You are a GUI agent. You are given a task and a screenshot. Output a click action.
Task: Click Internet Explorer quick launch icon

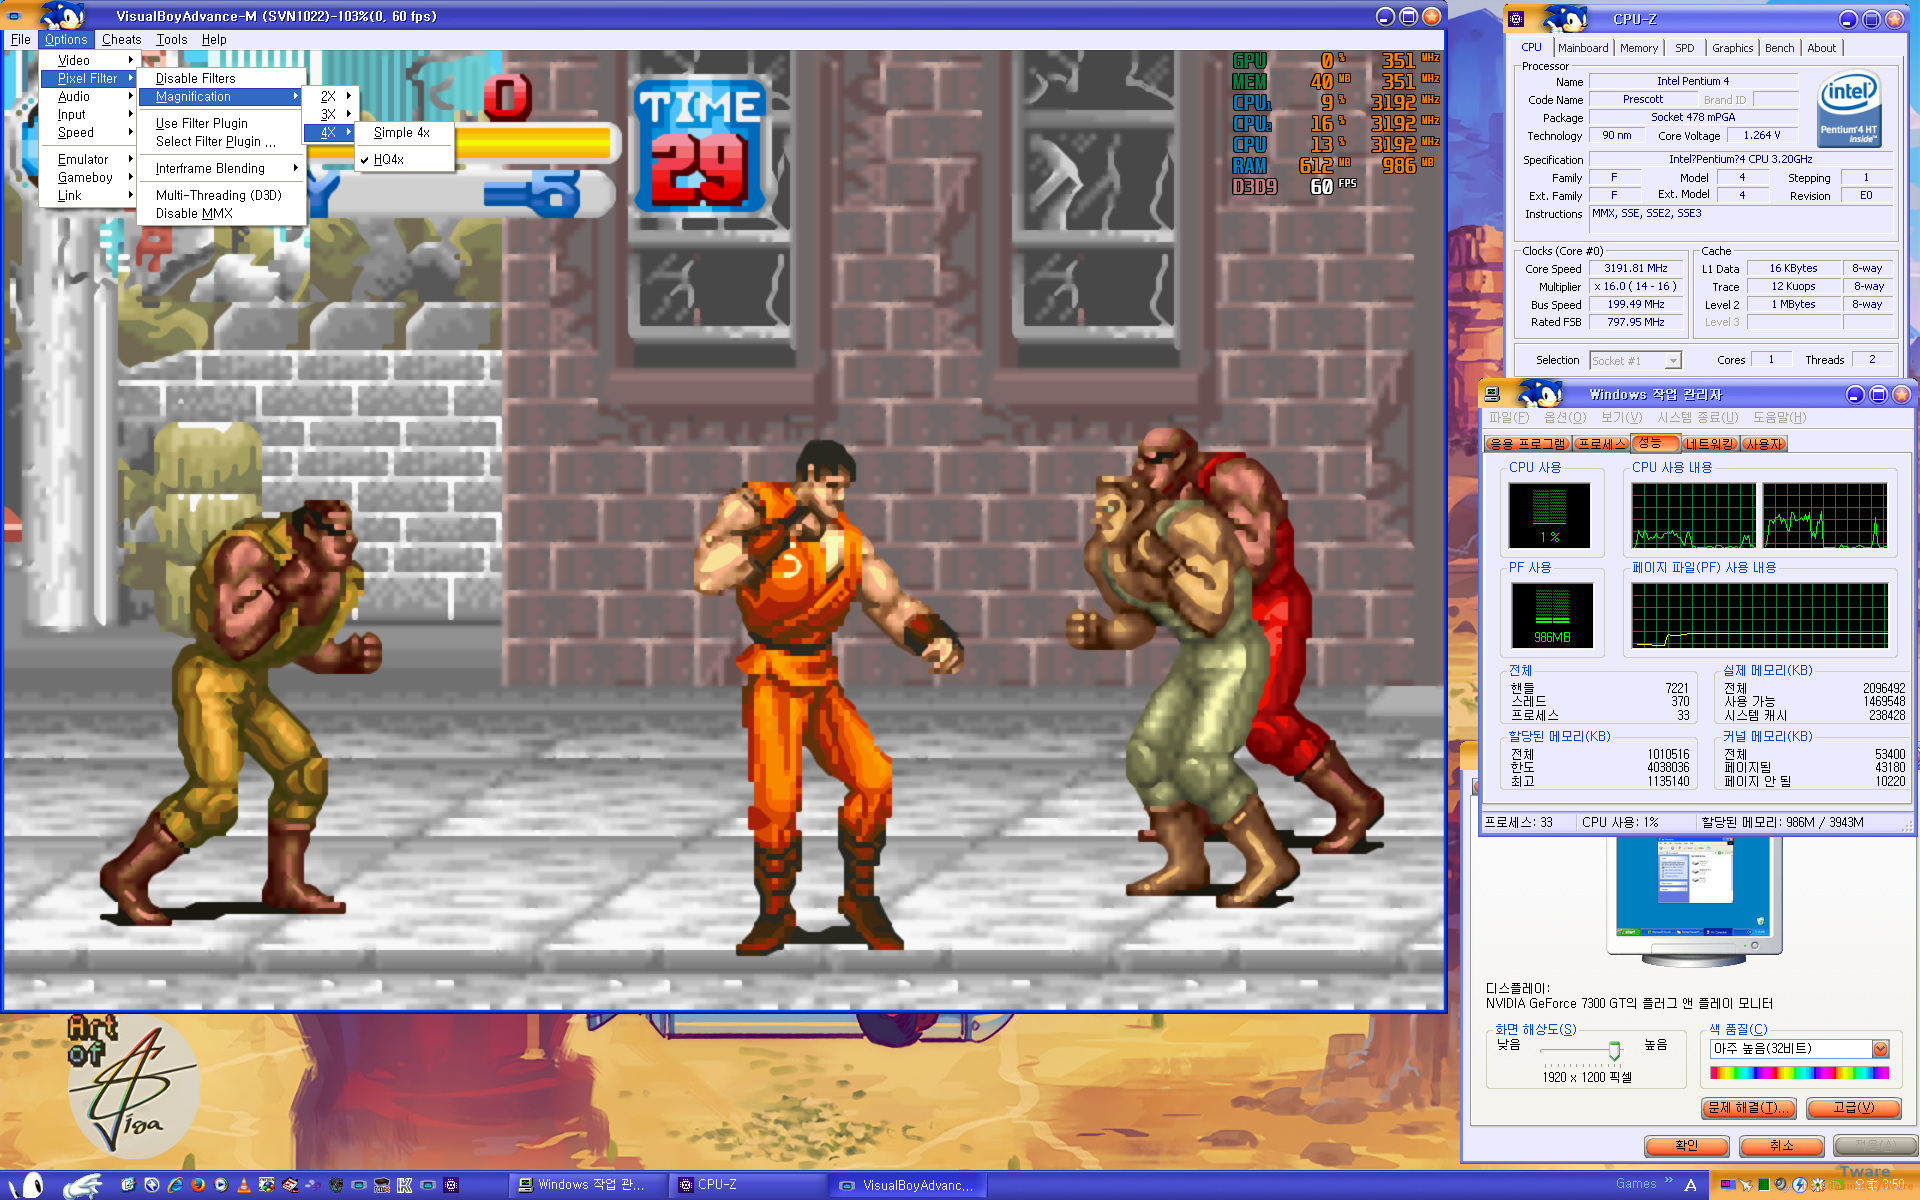pyautogui.click(x=175, y=1185)
